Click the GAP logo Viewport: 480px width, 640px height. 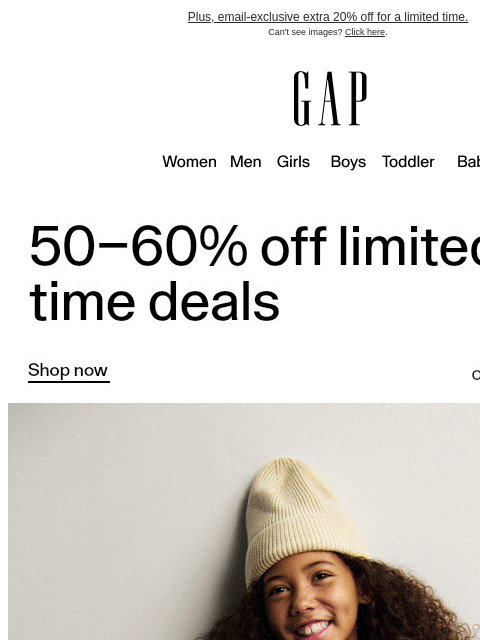(330, 98)
